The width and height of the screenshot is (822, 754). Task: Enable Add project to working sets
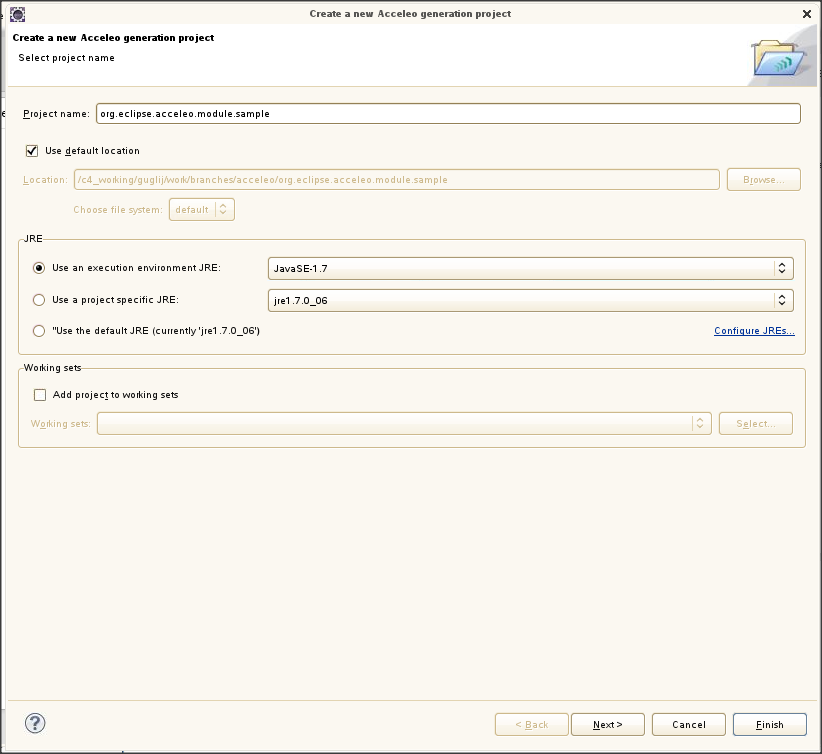pos(40,395)
